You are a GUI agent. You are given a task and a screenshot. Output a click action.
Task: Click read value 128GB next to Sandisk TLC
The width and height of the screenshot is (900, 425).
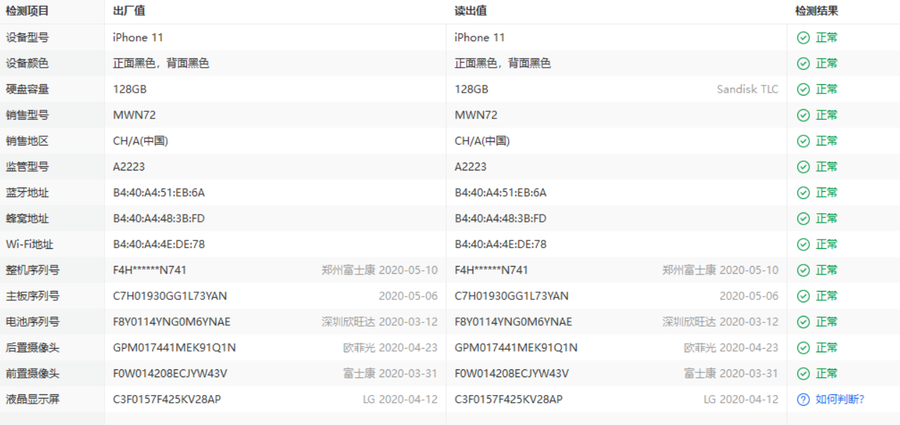point(471,90)
